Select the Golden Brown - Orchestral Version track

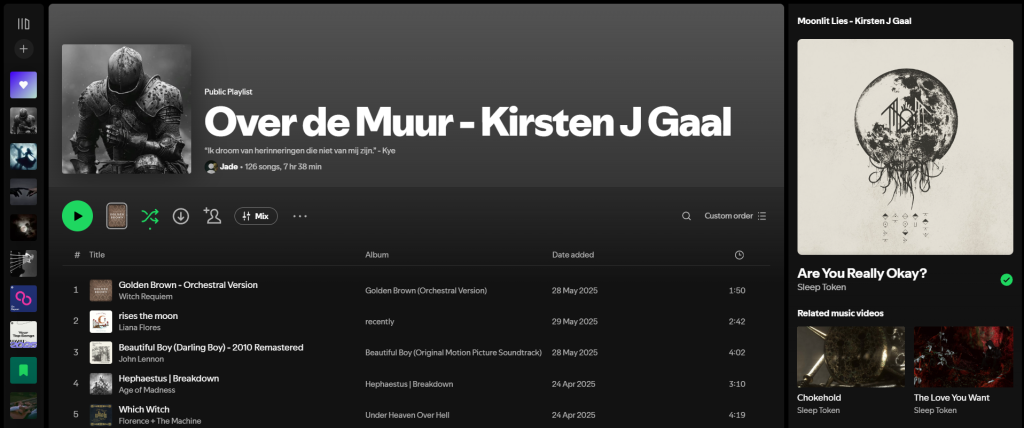(188, 284)
